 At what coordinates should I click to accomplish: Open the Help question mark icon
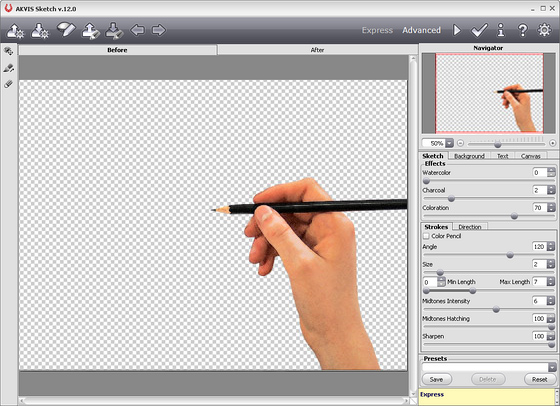pyautogui.click(x=522, y=30)
